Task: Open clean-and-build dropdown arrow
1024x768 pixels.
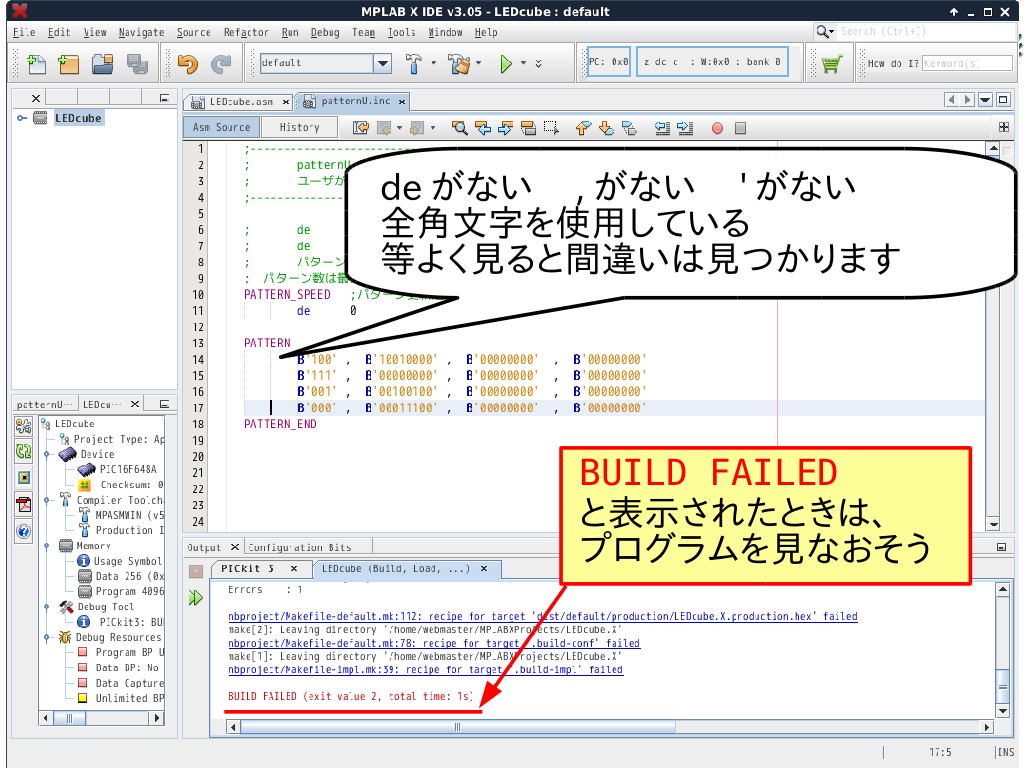Action: [479, 63]
